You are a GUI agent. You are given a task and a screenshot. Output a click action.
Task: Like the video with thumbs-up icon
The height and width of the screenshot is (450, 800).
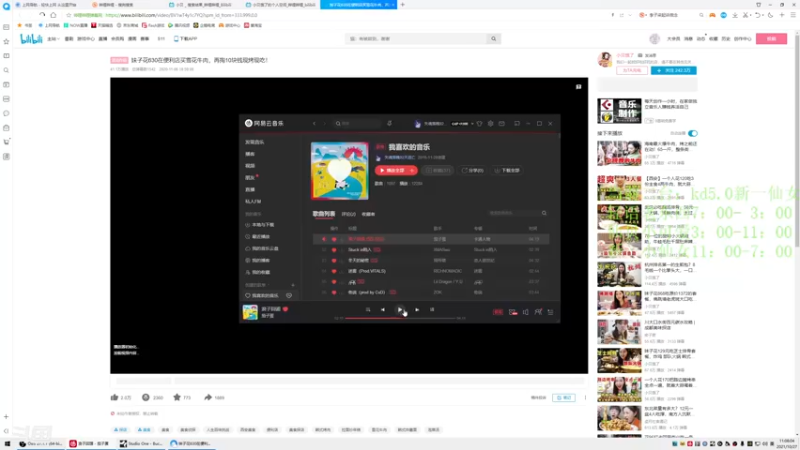click(x=114, y=397)
